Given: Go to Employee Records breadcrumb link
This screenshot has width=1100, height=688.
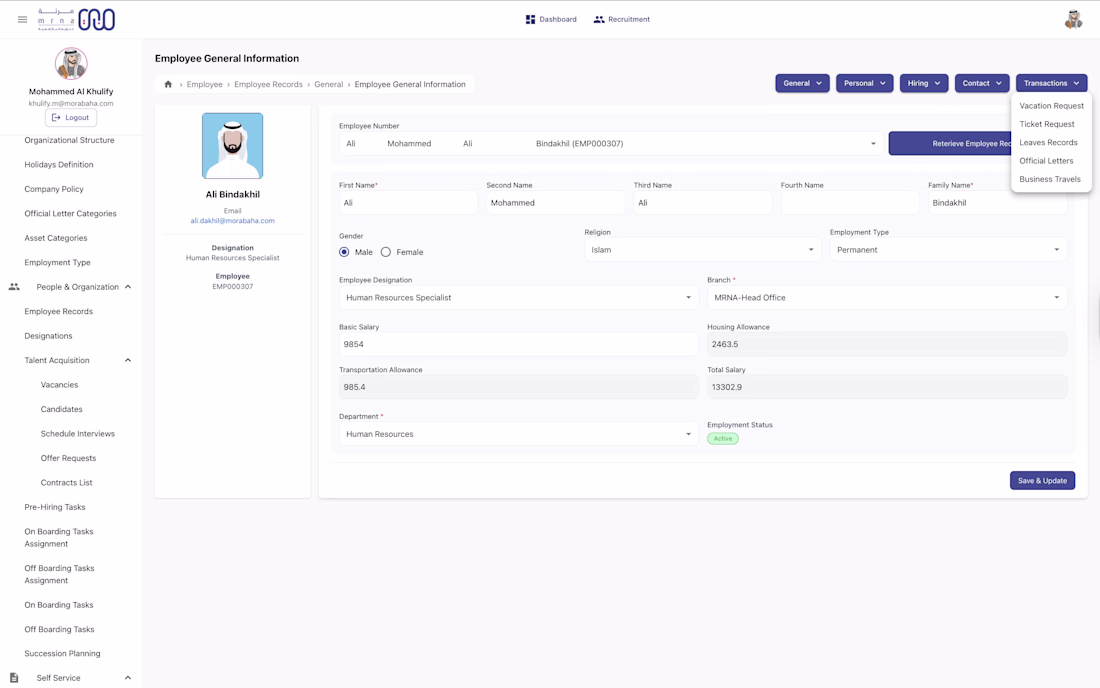Looking at the screenshot, I should tap(269, 84).
